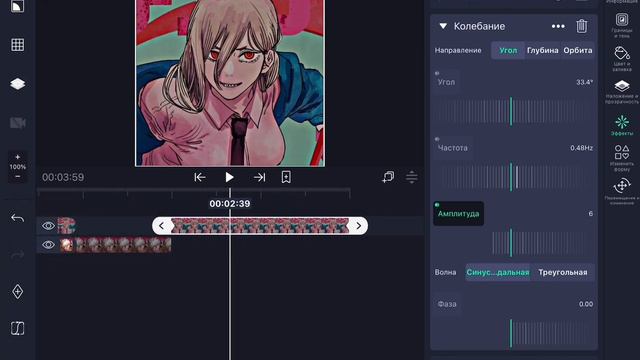Open the Перемещение и изменение (move and transform) panel
This screenshot has width=640, height=360.
pyautogui.click(x=622, y=192)
